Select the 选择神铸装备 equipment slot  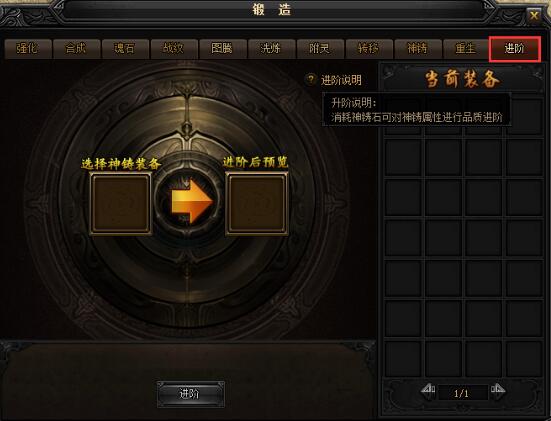tap(121, 203)
